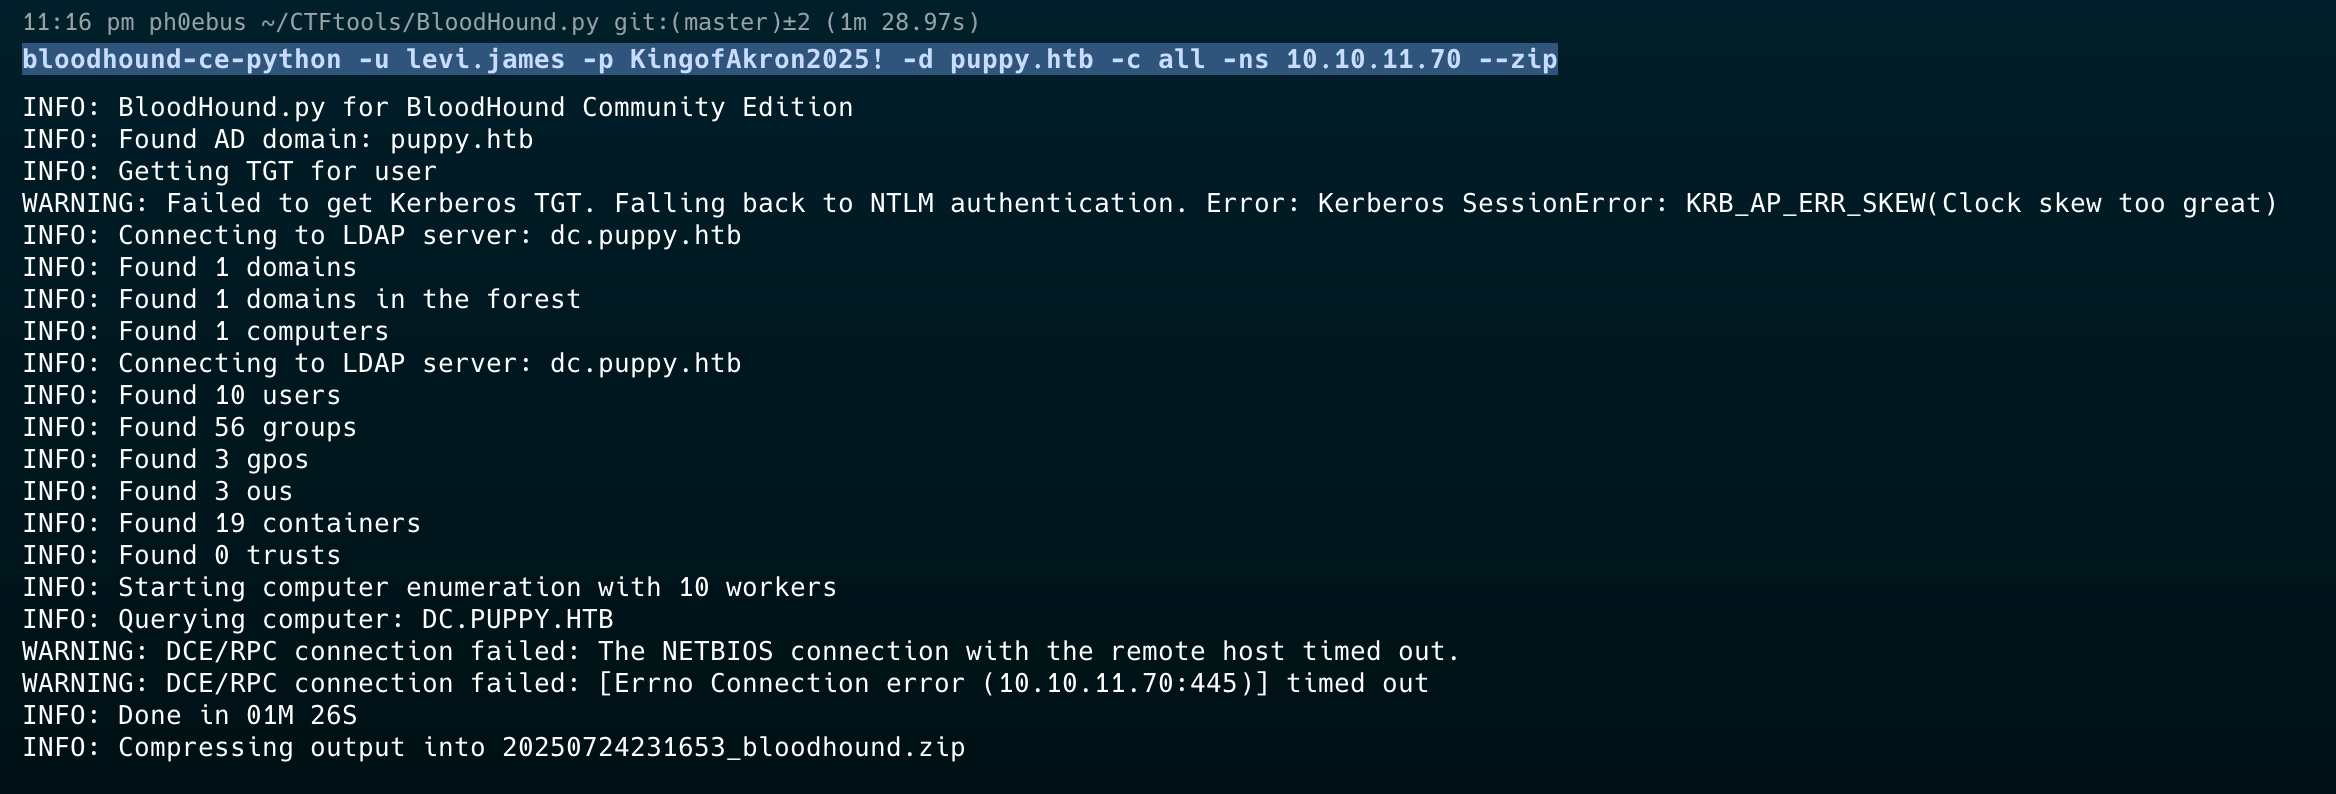The height and width of the screenshot is (794, 2336).
Task: Click the NETBIOS connection timed out warning
Action: click(x=742, y=651)
